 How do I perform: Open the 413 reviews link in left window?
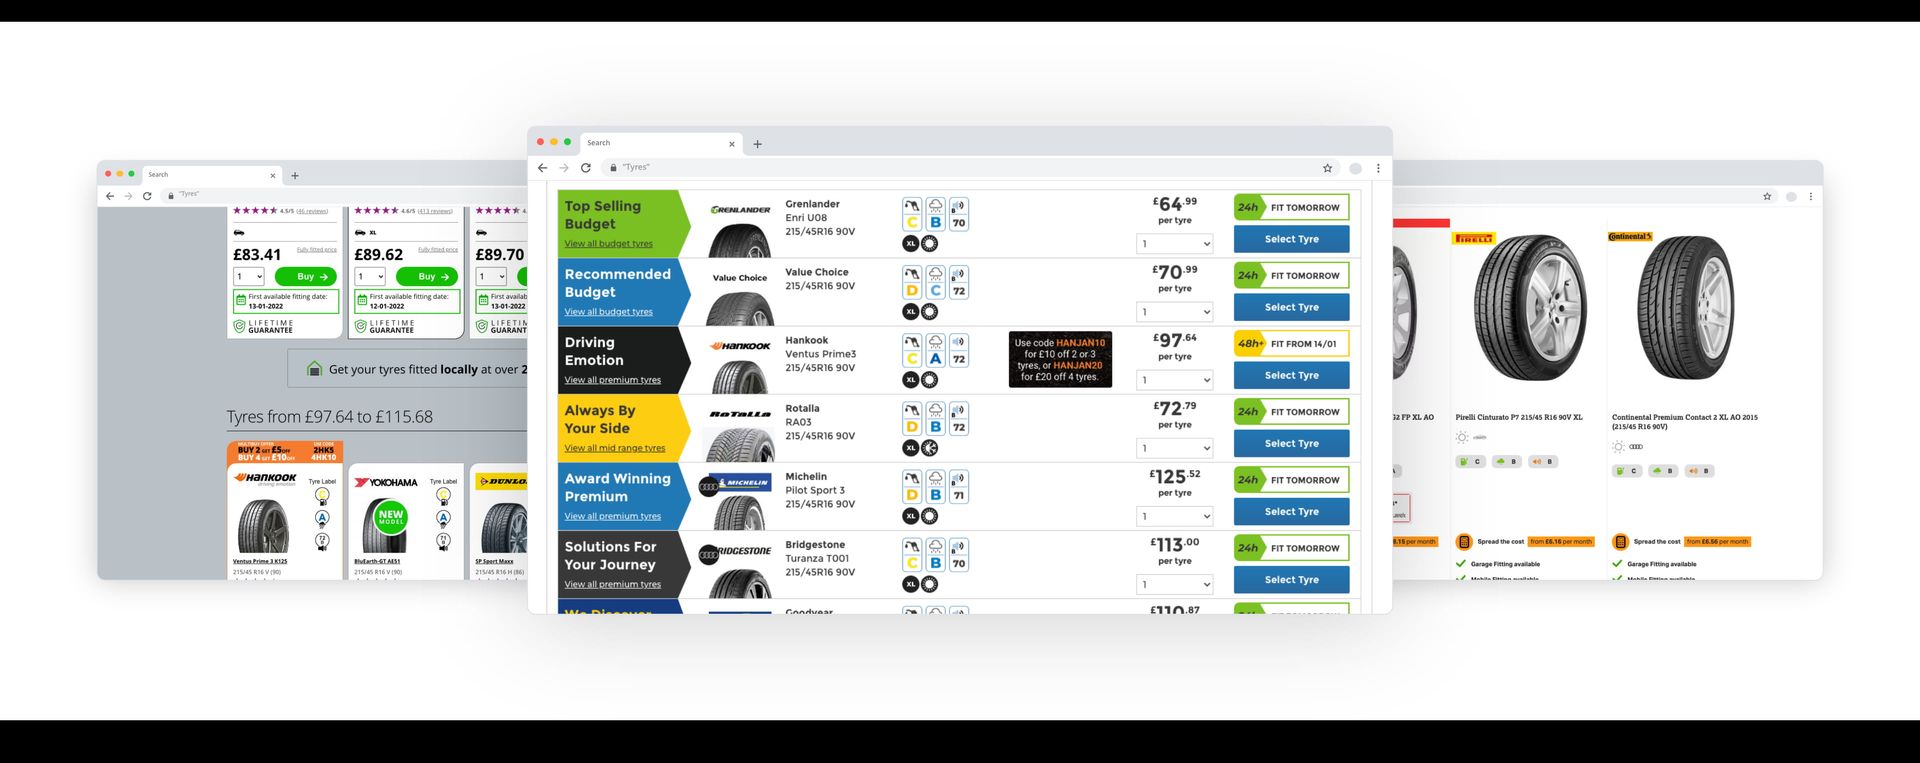[435, 211]
